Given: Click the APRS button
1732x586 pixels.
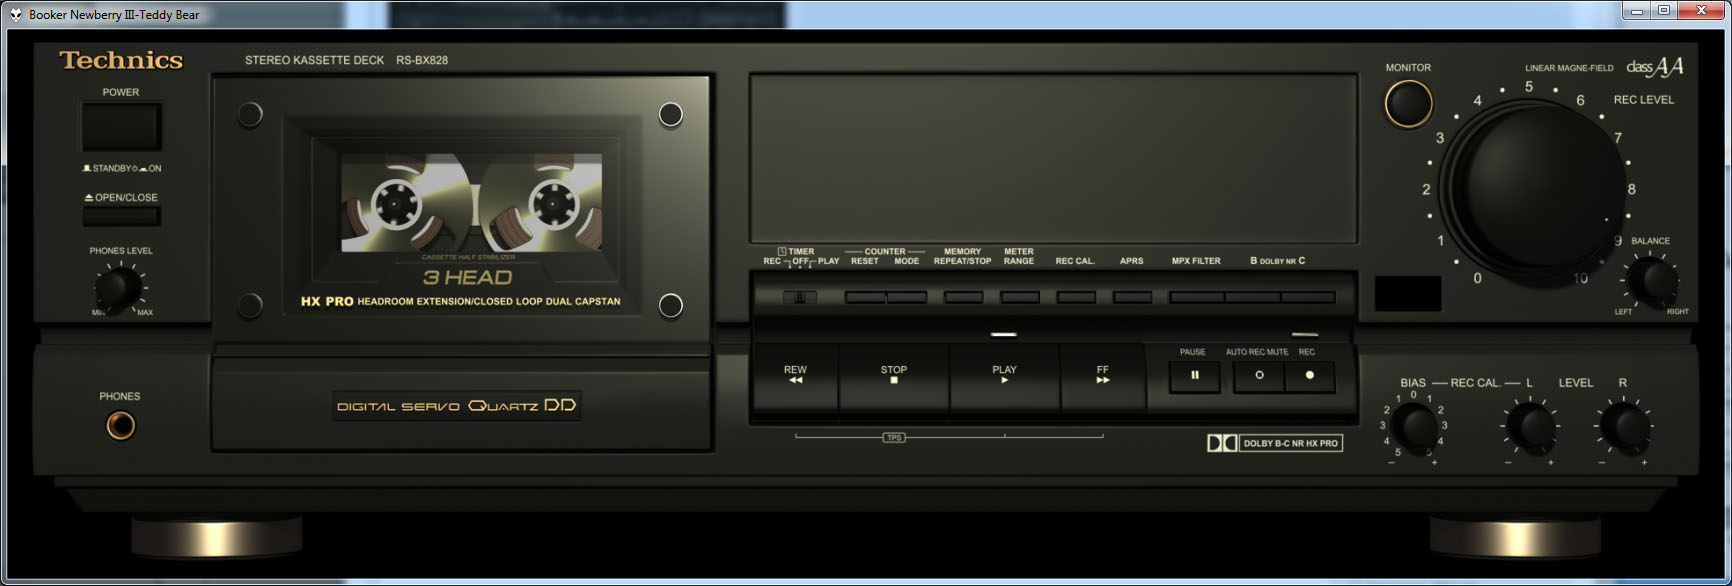Looking at the screenshot, I should 1132,297.
